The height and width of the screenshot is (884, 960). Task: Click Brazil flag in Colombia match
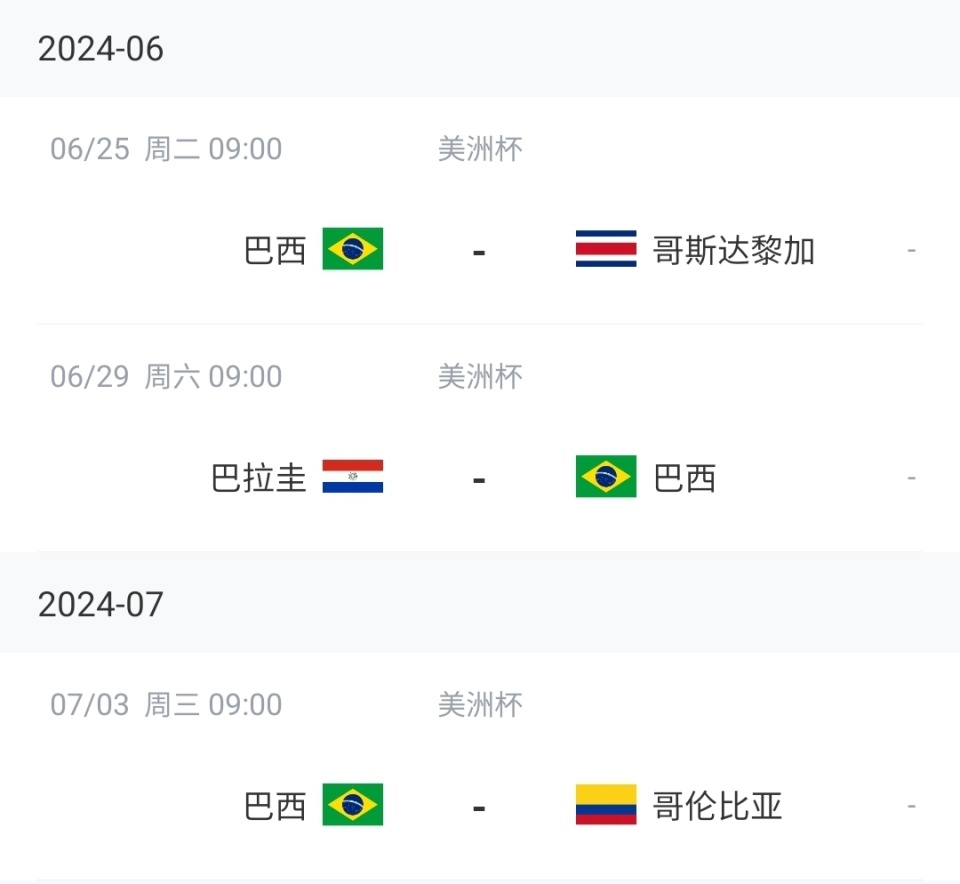point(352,805)
